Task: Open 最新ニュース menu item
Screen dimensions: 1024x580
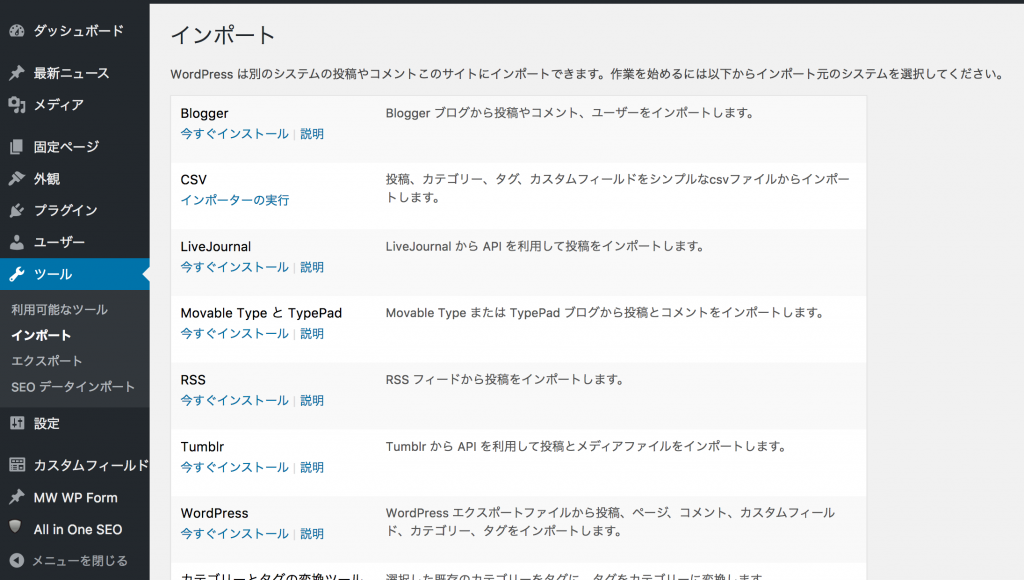Action: [74, 73]
